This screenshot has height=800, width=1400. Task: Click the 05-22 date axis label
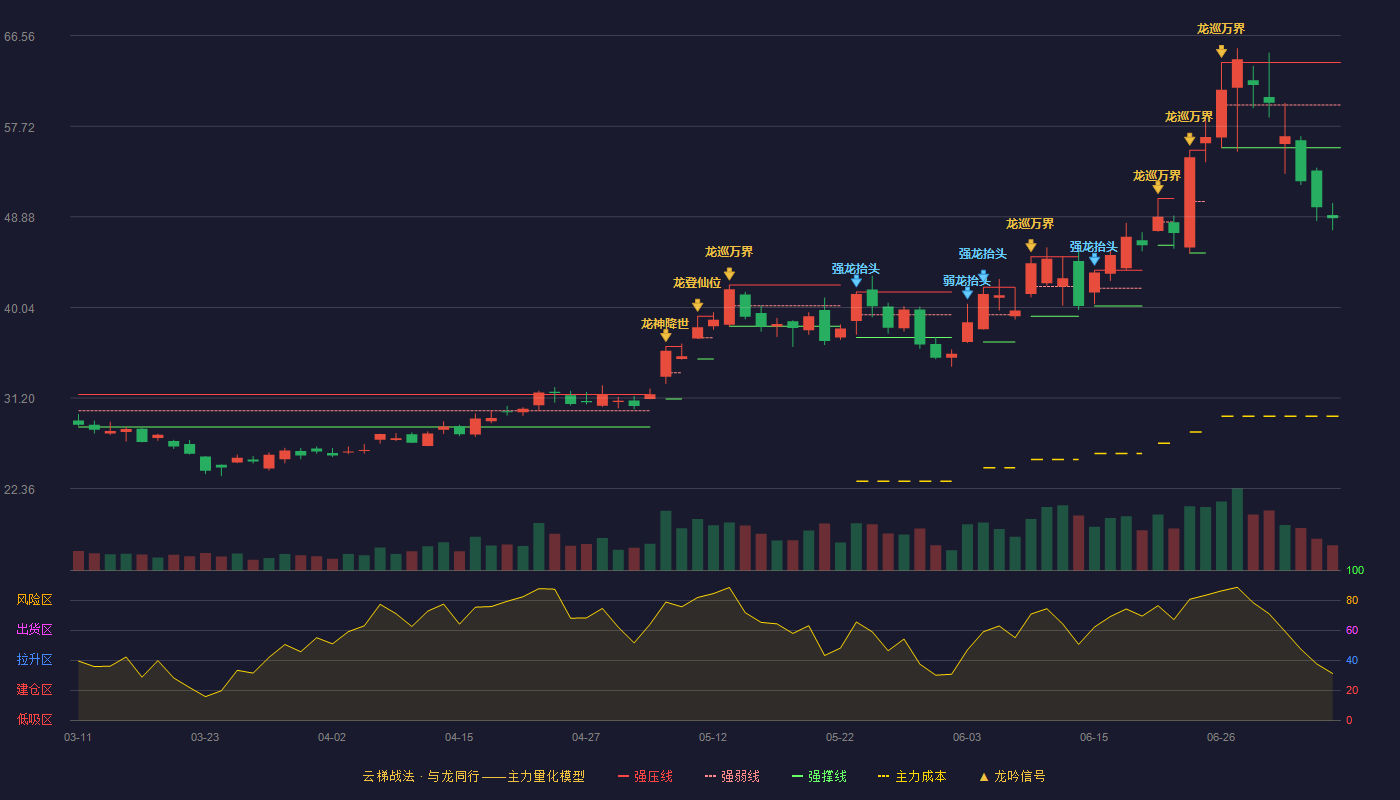pyautogui.click(x=840, y=737)
